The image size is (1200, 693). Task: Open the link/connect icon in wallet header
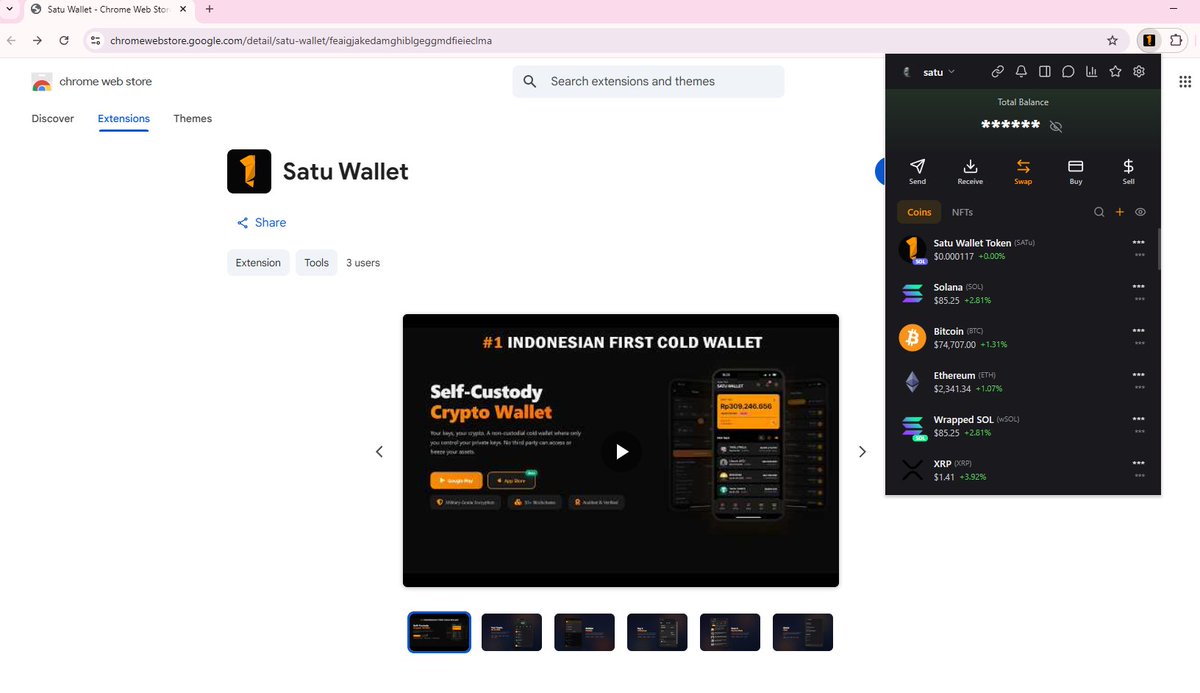click(997, 72)
